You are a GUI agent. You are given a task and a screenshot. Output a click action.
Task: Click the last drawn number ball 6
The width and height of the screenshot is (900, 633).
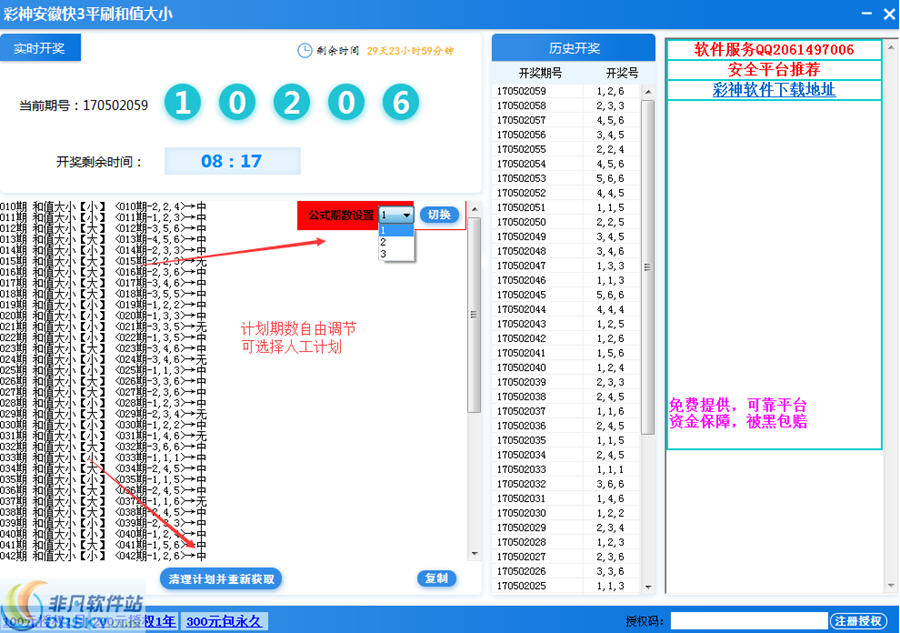(400, 103)
